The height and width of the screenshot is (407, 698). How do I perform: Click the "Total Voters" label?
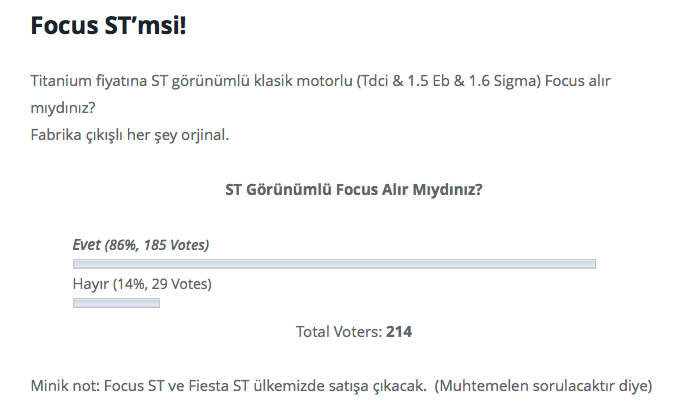click(x=339, y=332)
